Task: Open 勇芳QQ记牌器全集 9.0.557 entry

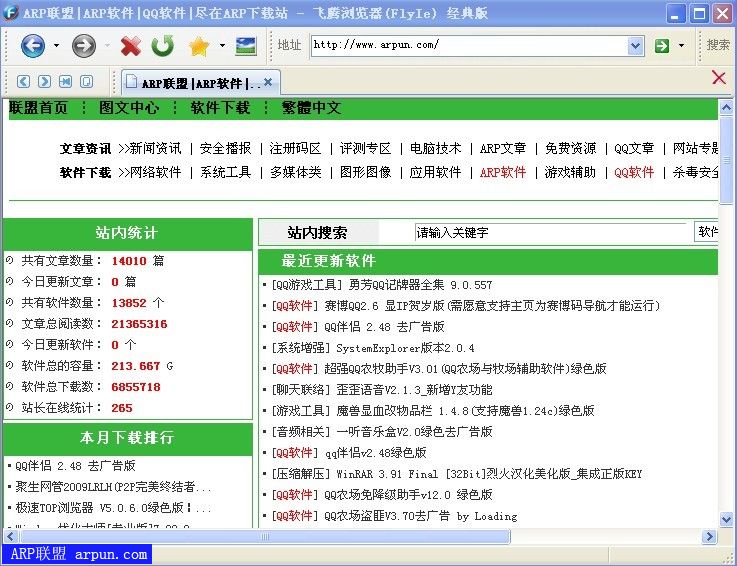Action: (x=420, y=285)
